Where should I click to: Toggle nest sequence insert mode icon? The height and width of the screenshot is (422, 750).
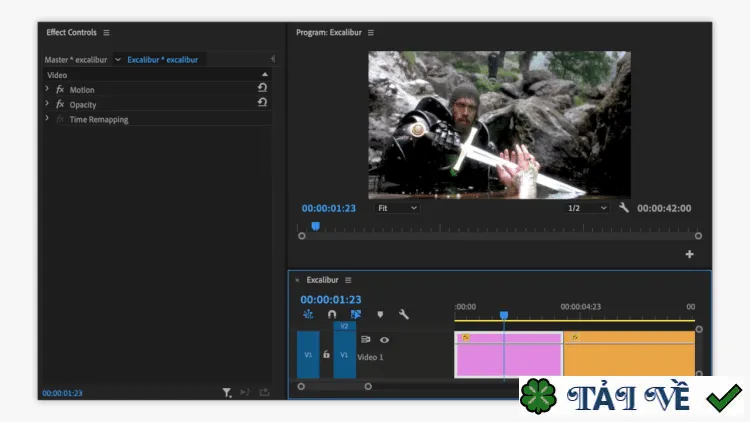coord(308,314)
